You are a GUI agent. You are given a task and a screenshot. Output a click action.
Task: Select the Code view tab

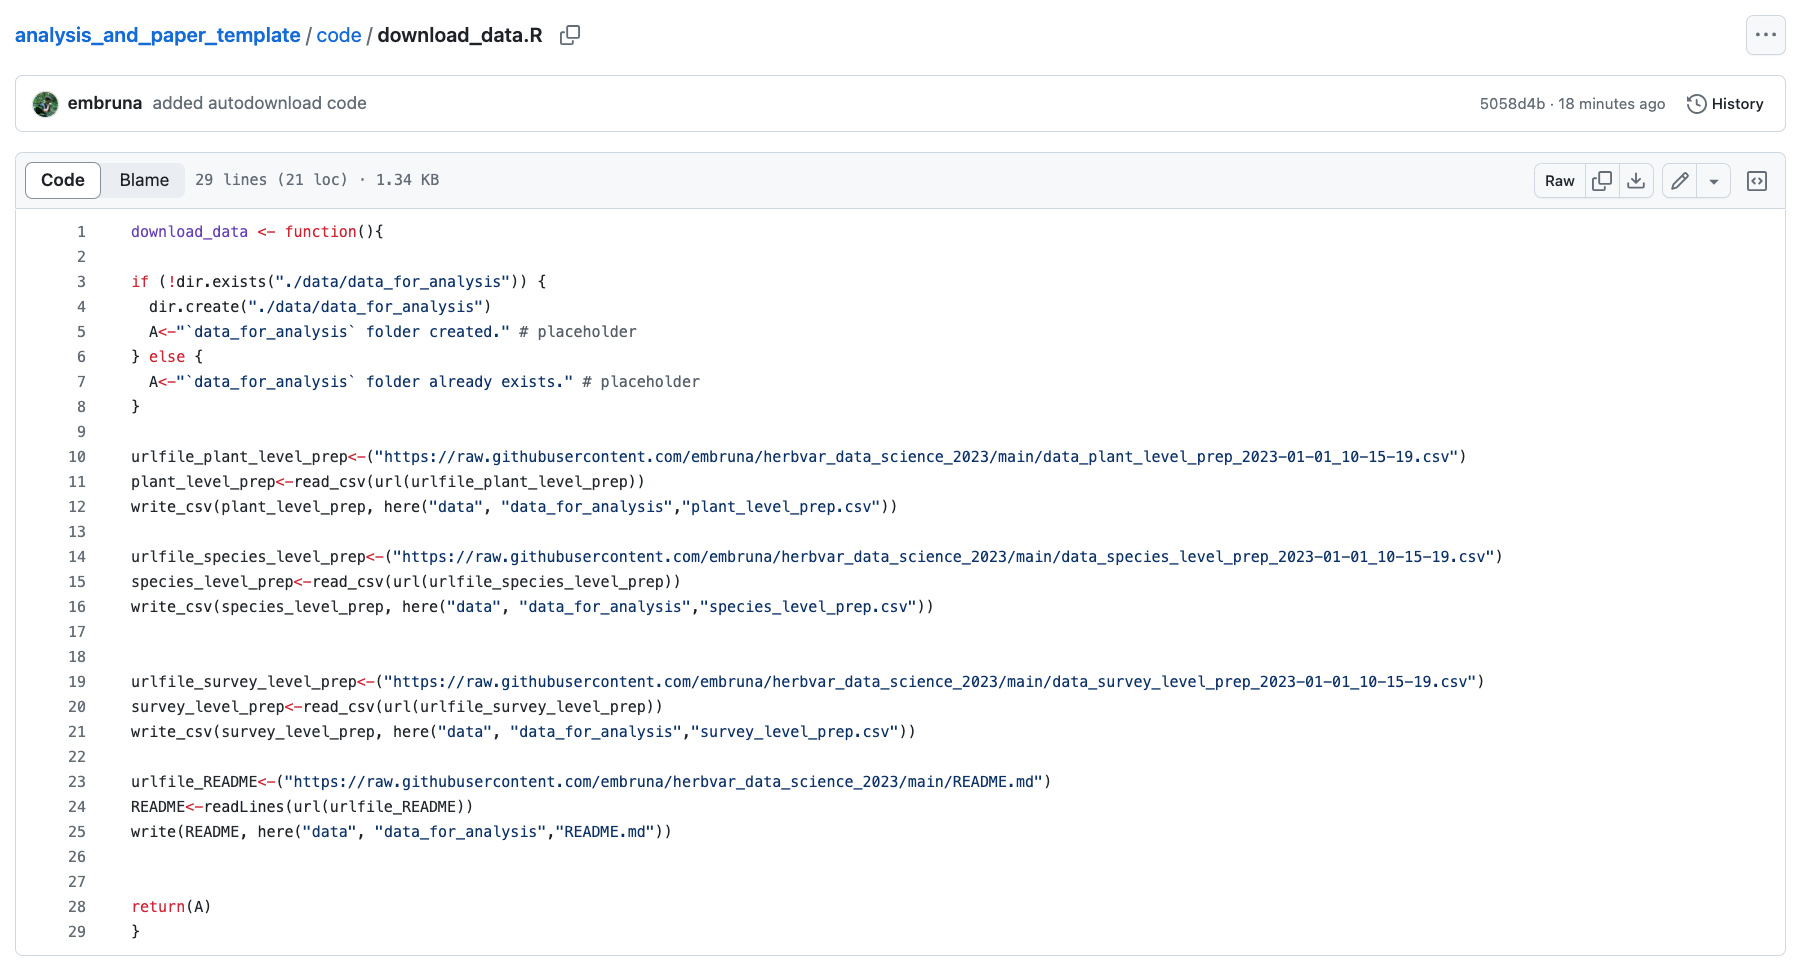pyautogui.click(x=63, y=180)
